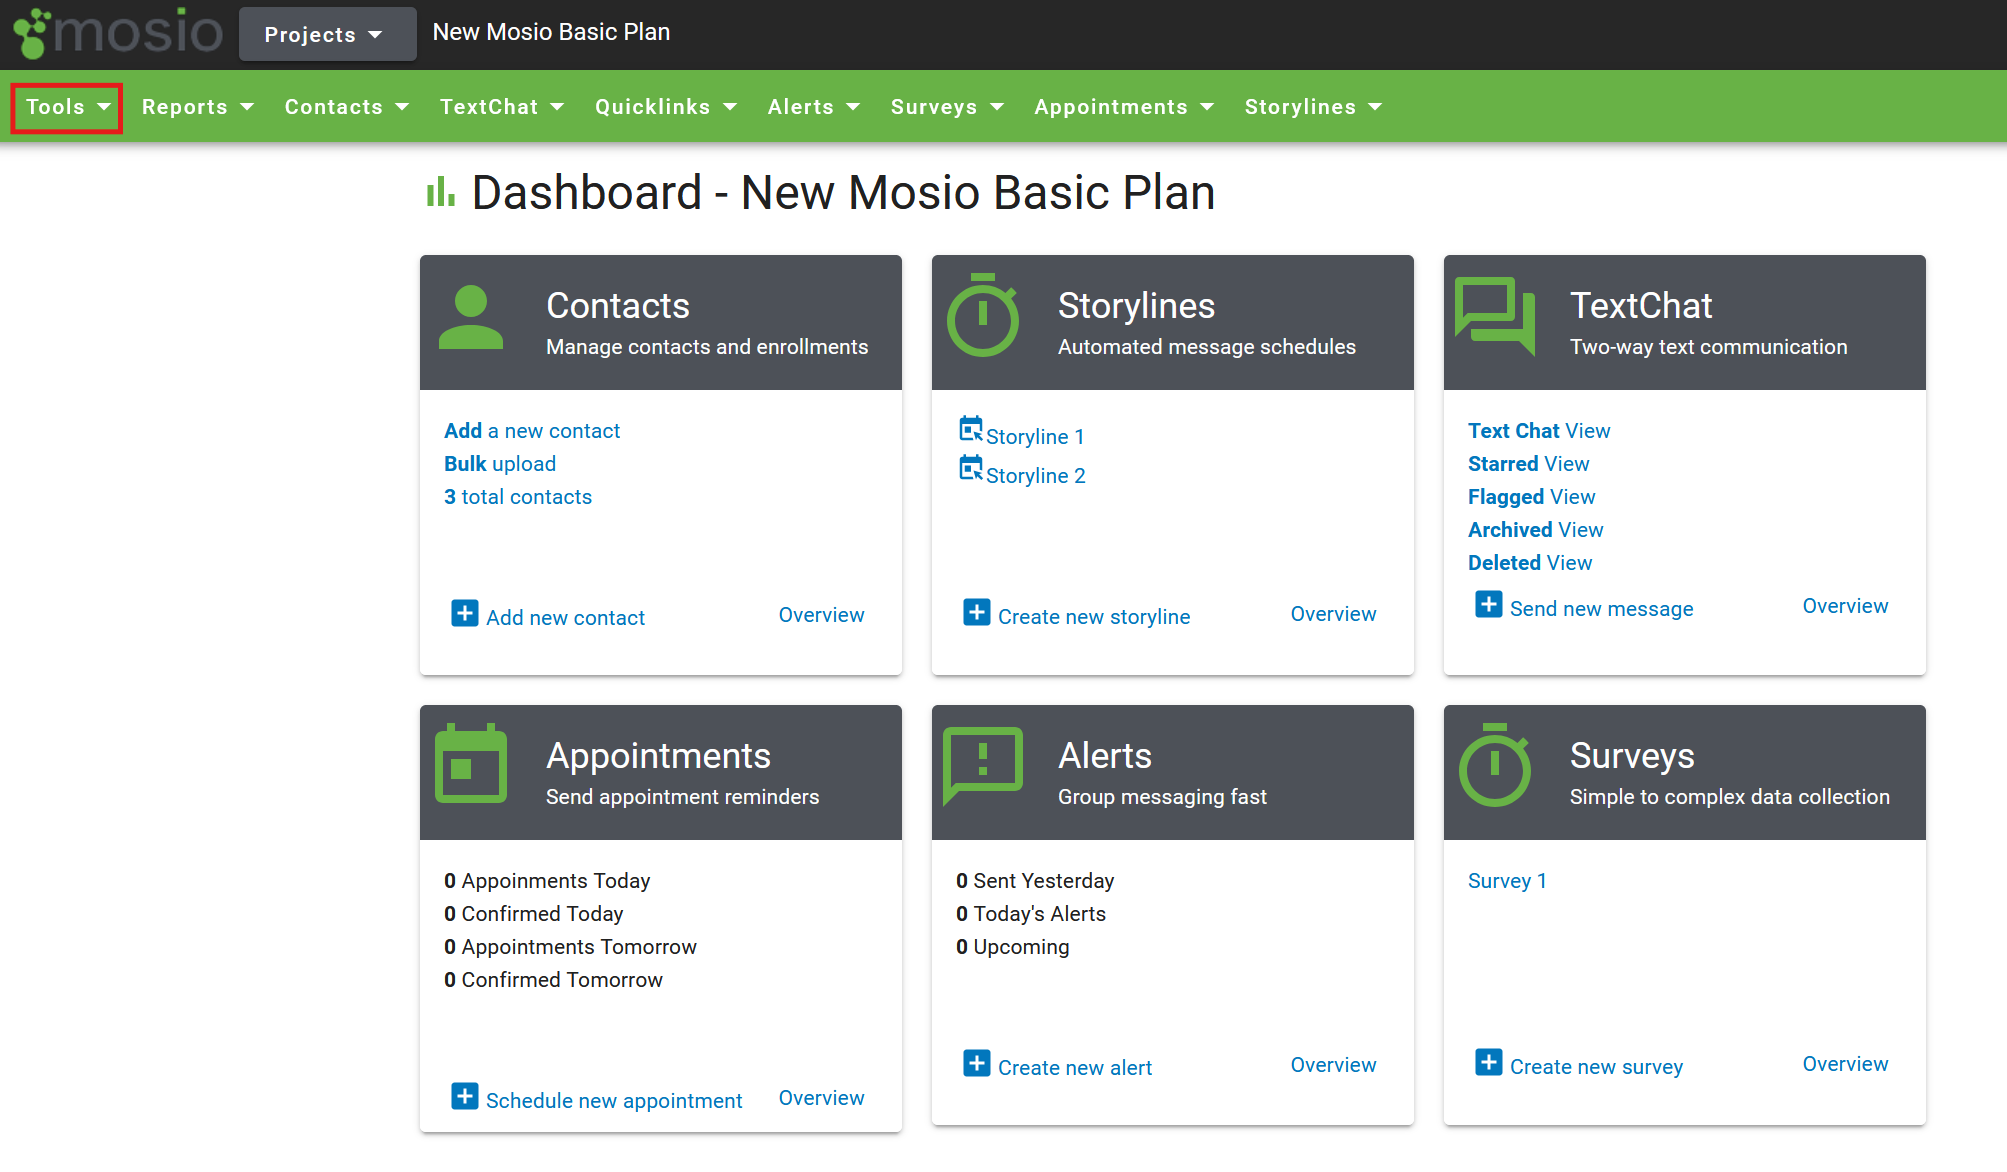Expand the Alerts menu in navbar
This screenshot has height=1172, width=2007.
pos(814,107)
